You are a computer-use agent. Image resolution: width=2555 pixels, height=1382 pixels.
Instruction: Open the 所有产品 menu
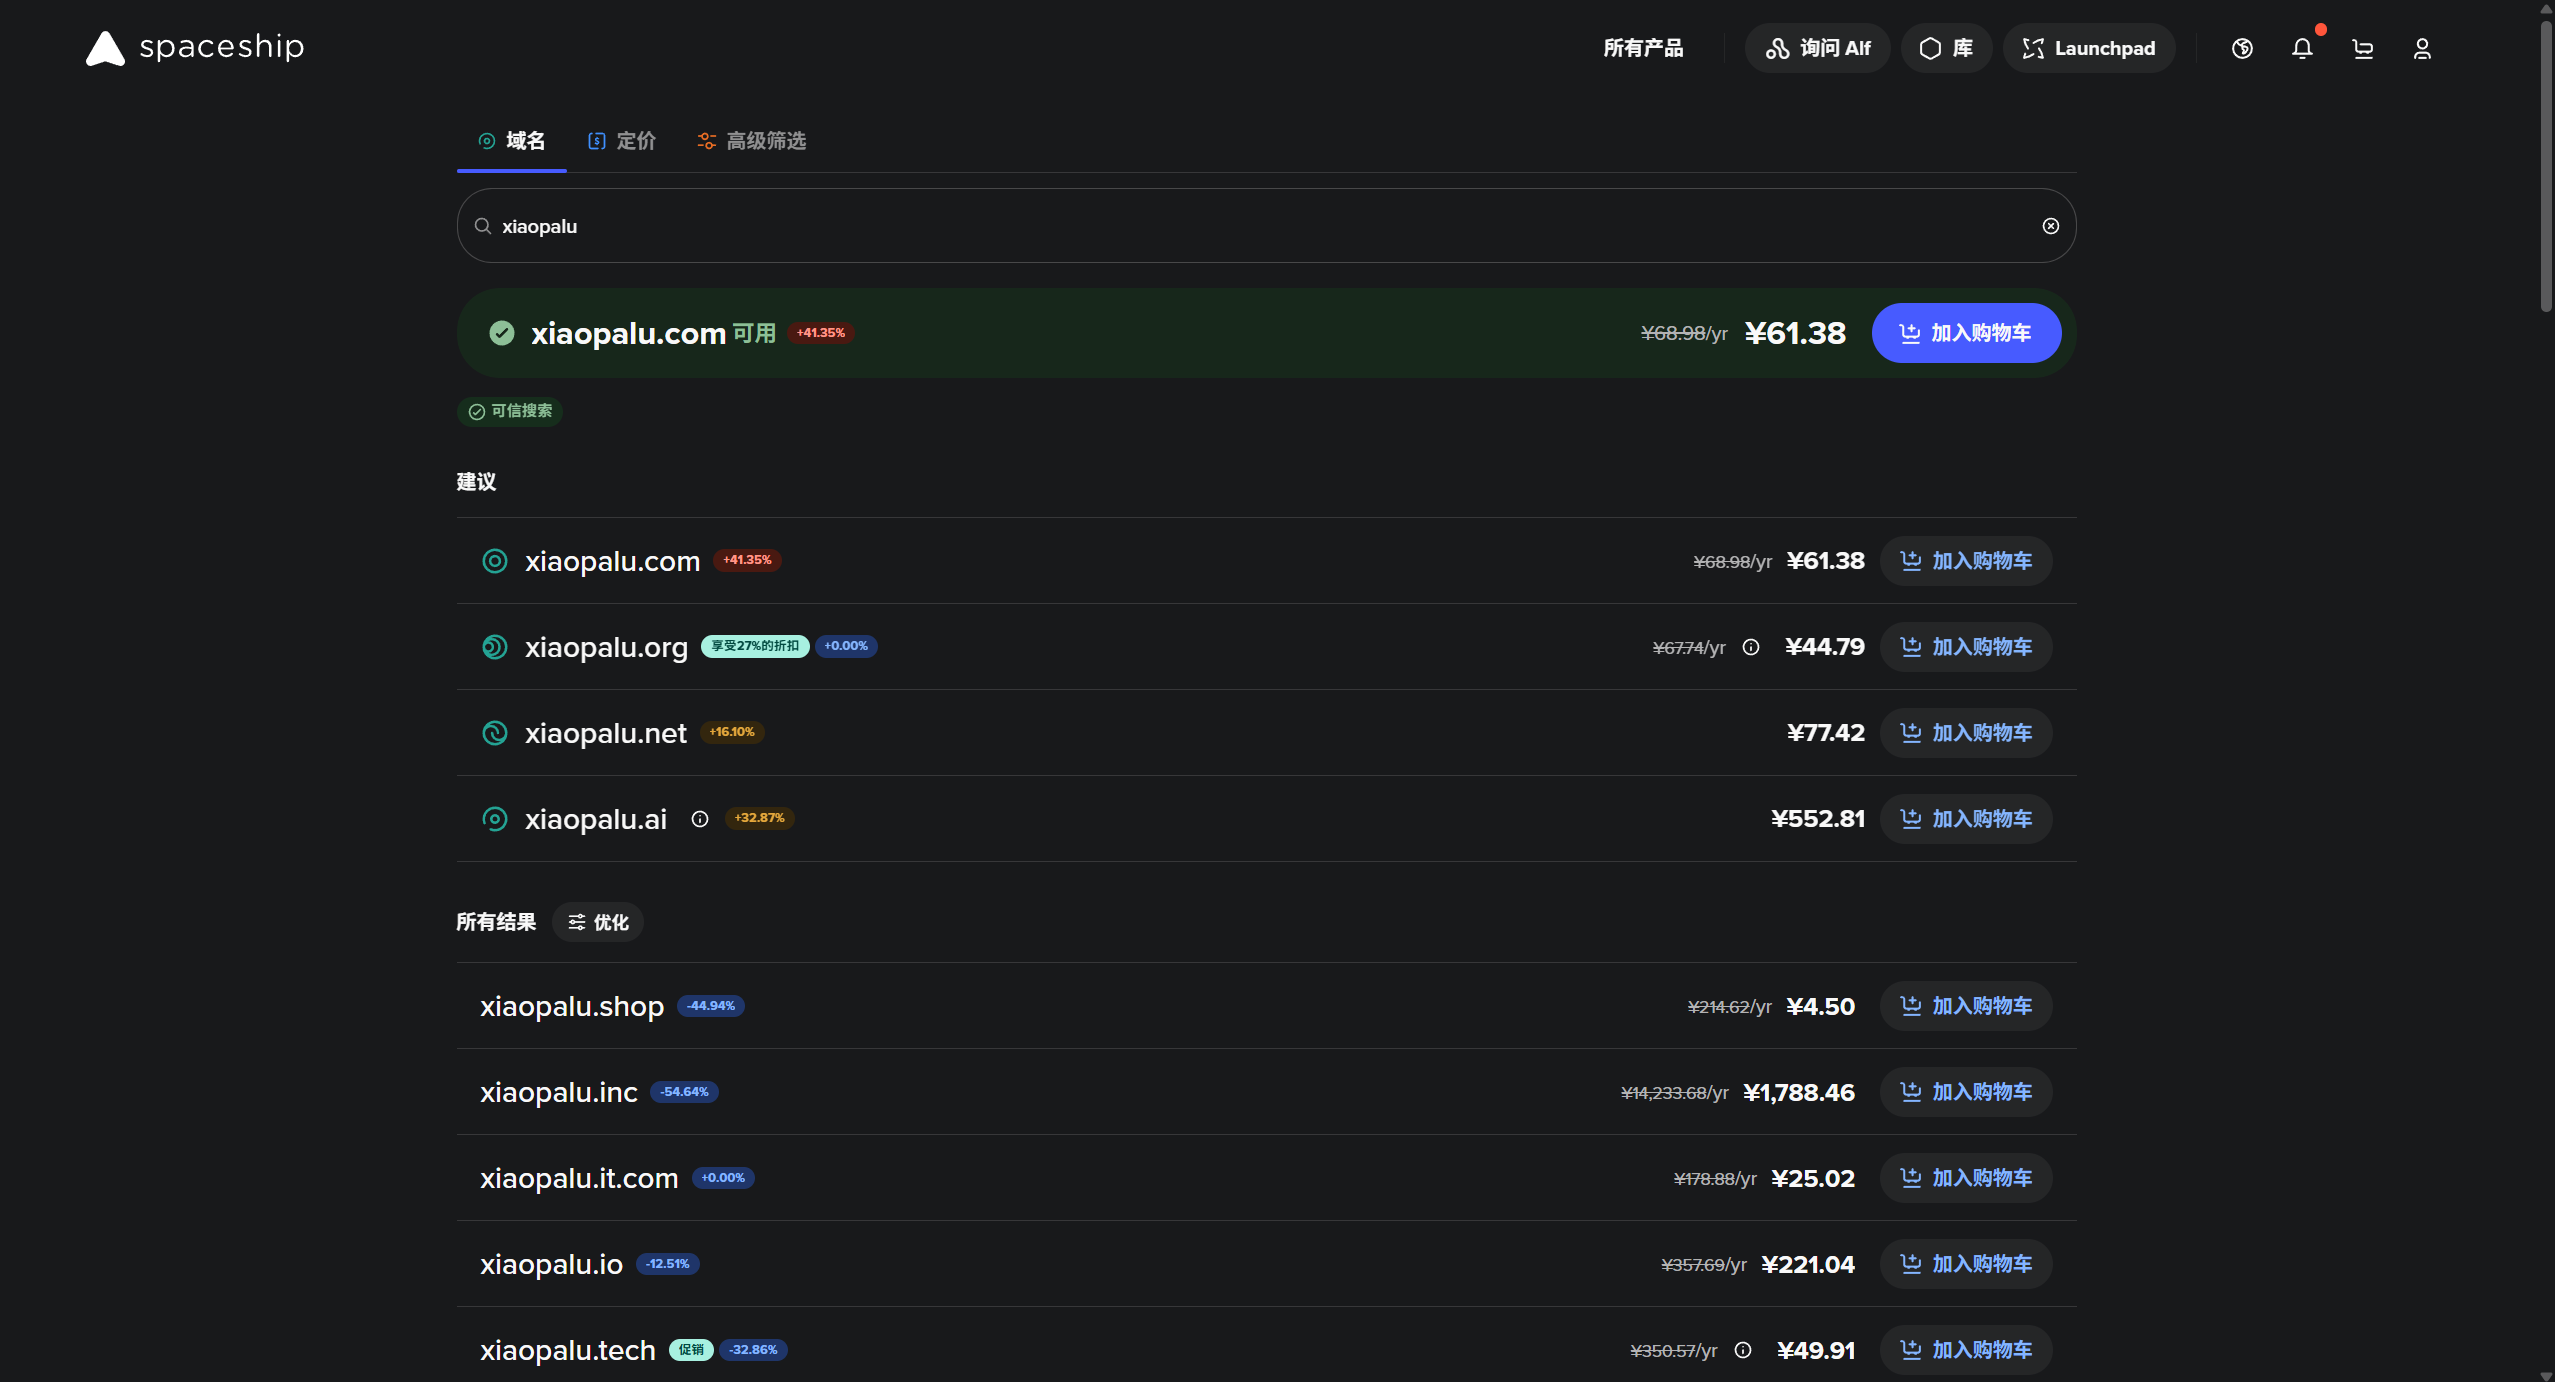coord(1643,48)
